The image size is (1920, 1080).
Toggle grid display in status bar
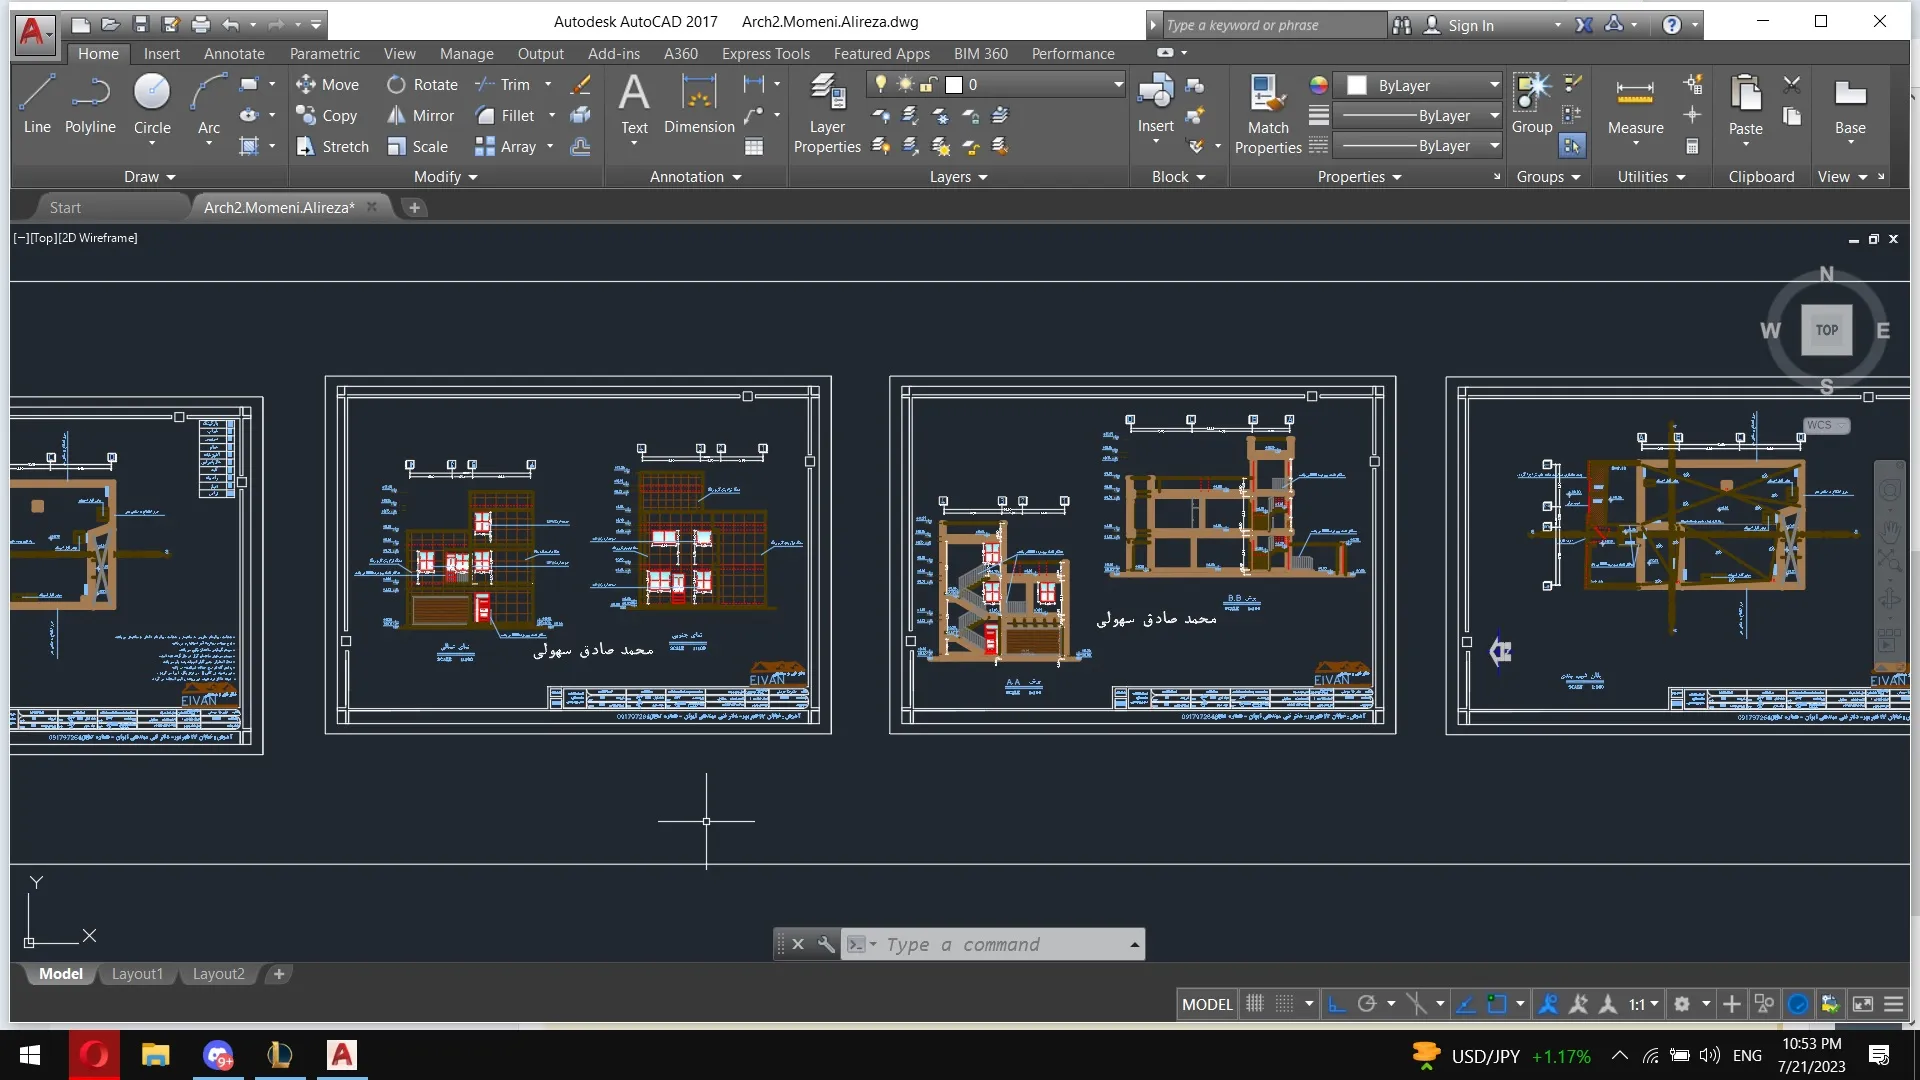pyautogui.click(x=1255, y=1004)
